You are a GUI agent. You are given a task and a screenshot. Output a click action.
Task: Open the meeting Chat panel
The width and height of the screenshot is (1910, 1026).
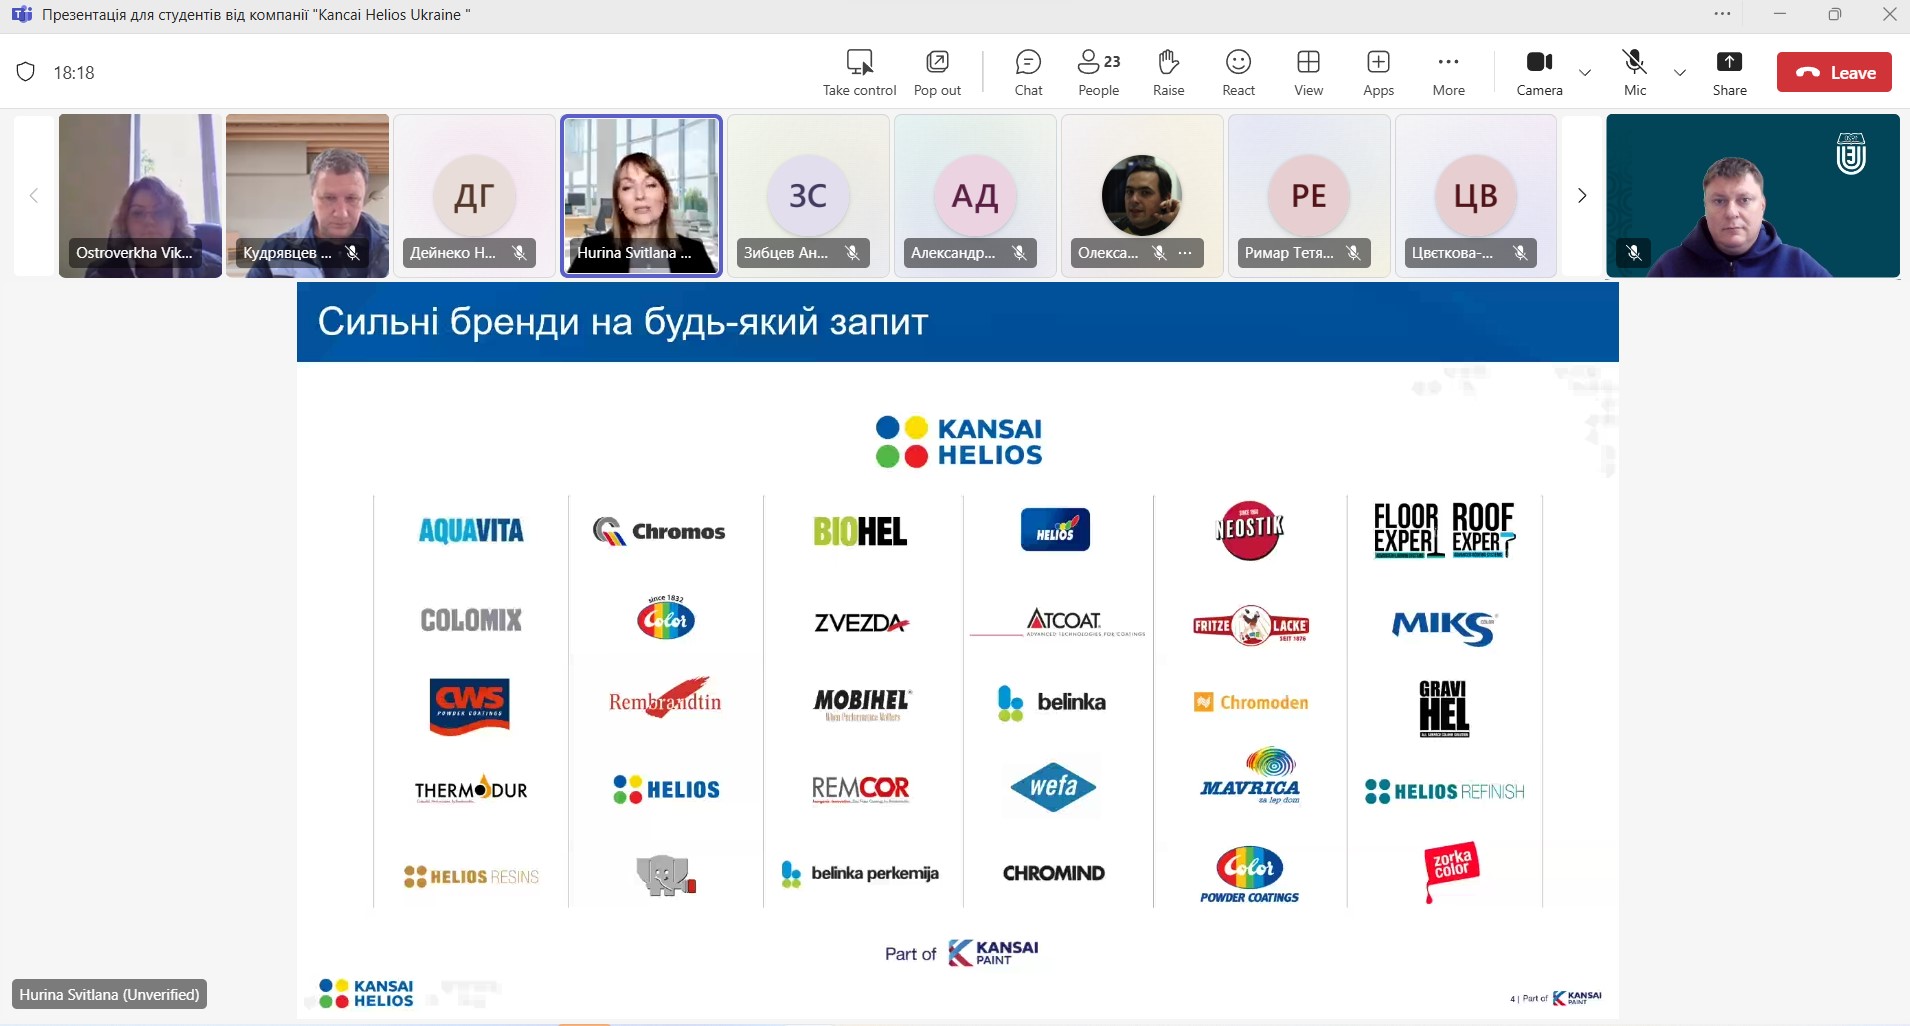coord(1028,72)
